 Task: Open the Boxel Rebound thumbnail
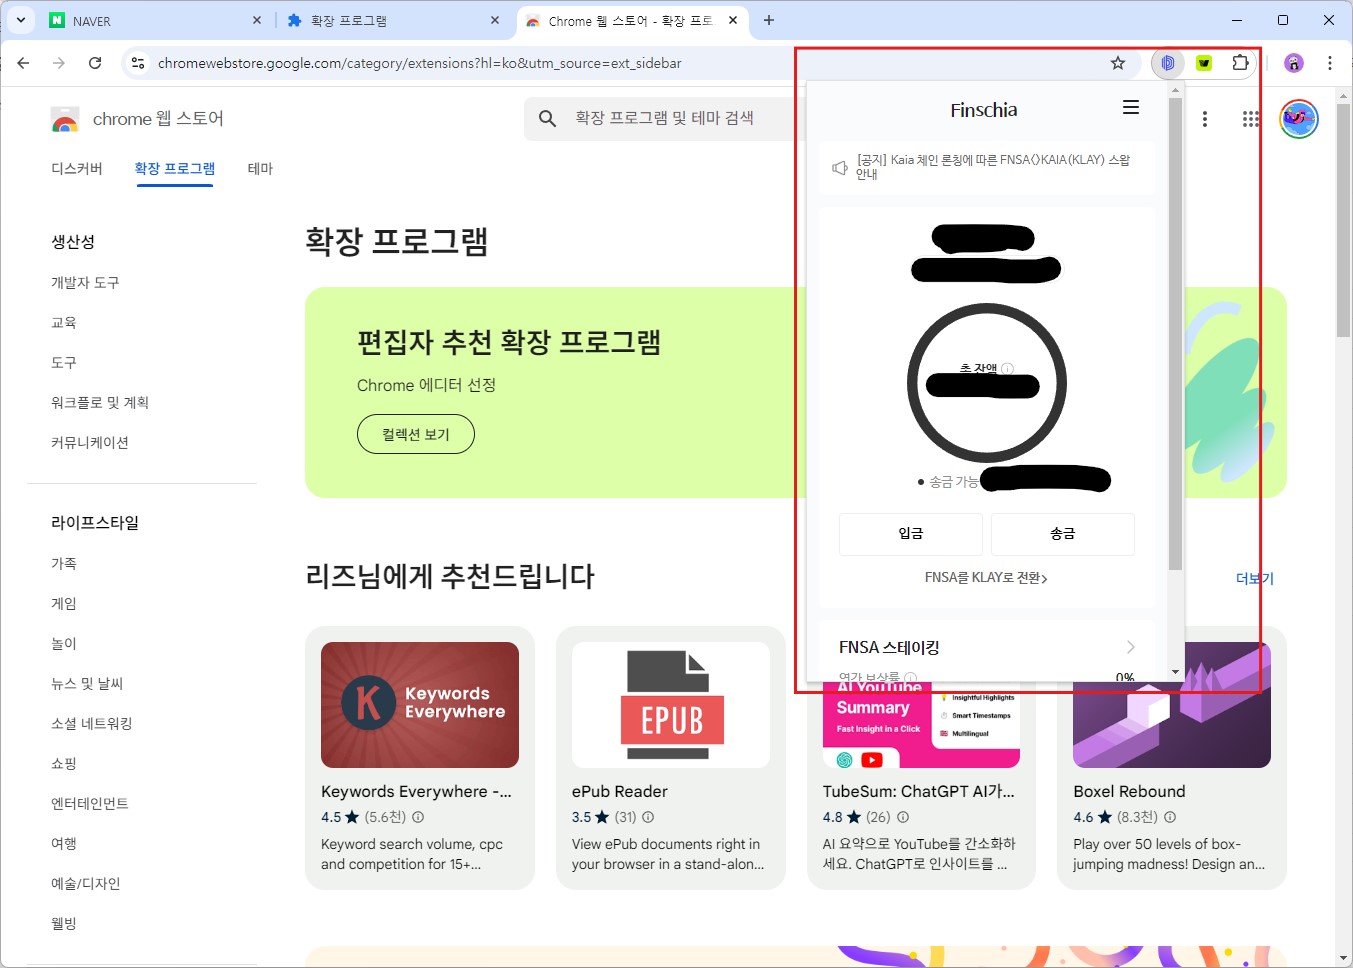(x=1172, y=705)
